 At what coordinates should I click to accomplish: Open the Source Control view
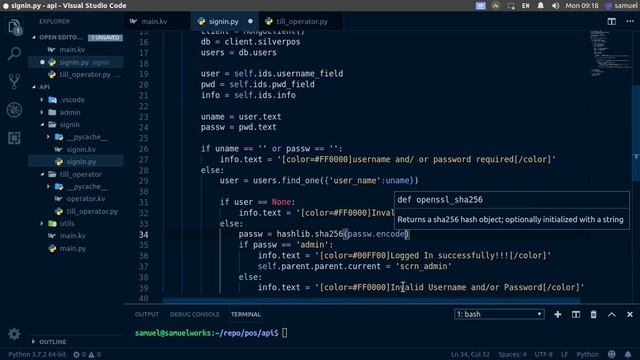click(x=14, y=81)
